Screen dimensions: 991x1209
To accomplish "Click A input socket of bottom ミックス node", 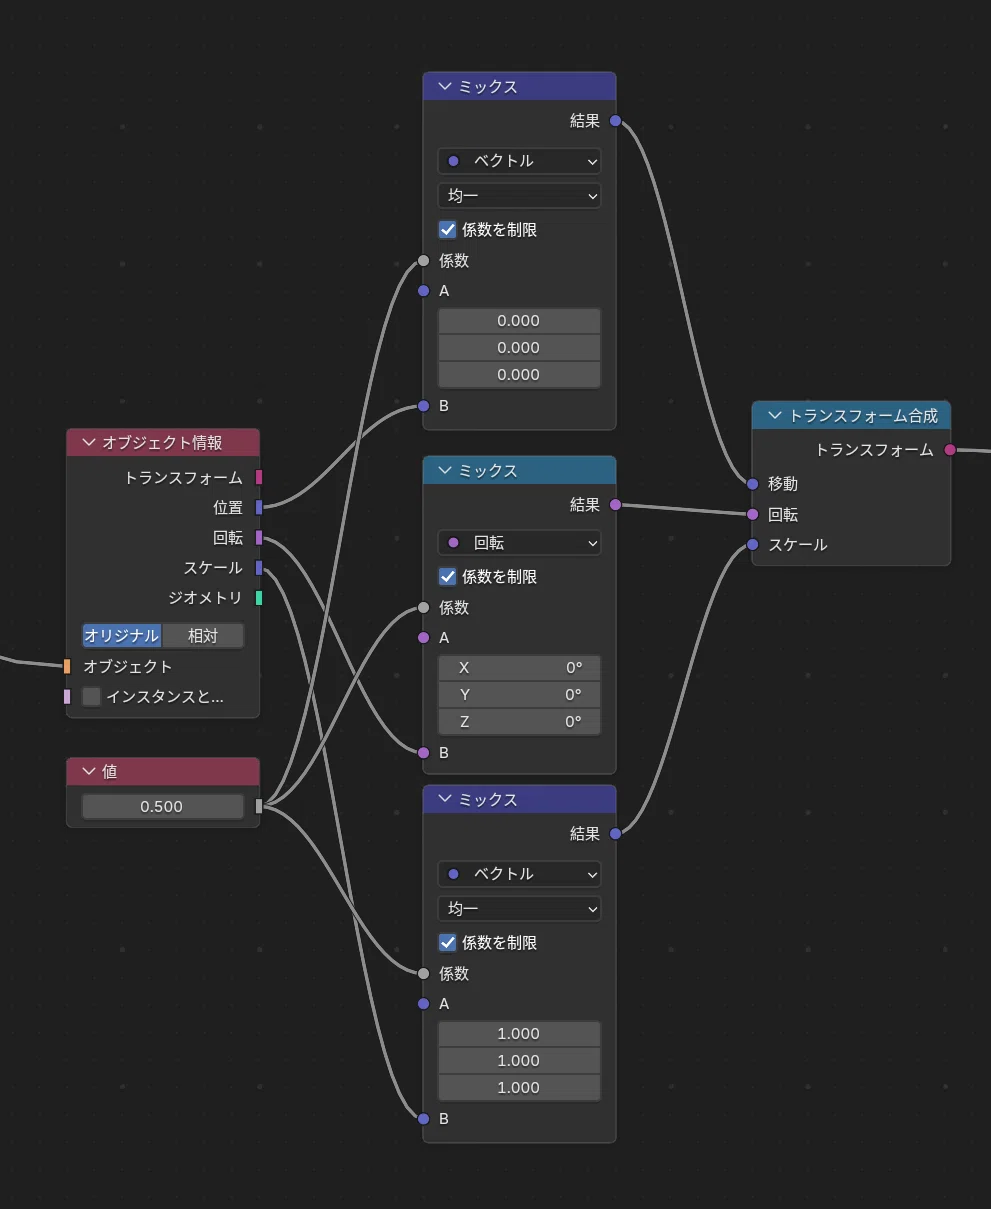I will tap(423, 1004).
